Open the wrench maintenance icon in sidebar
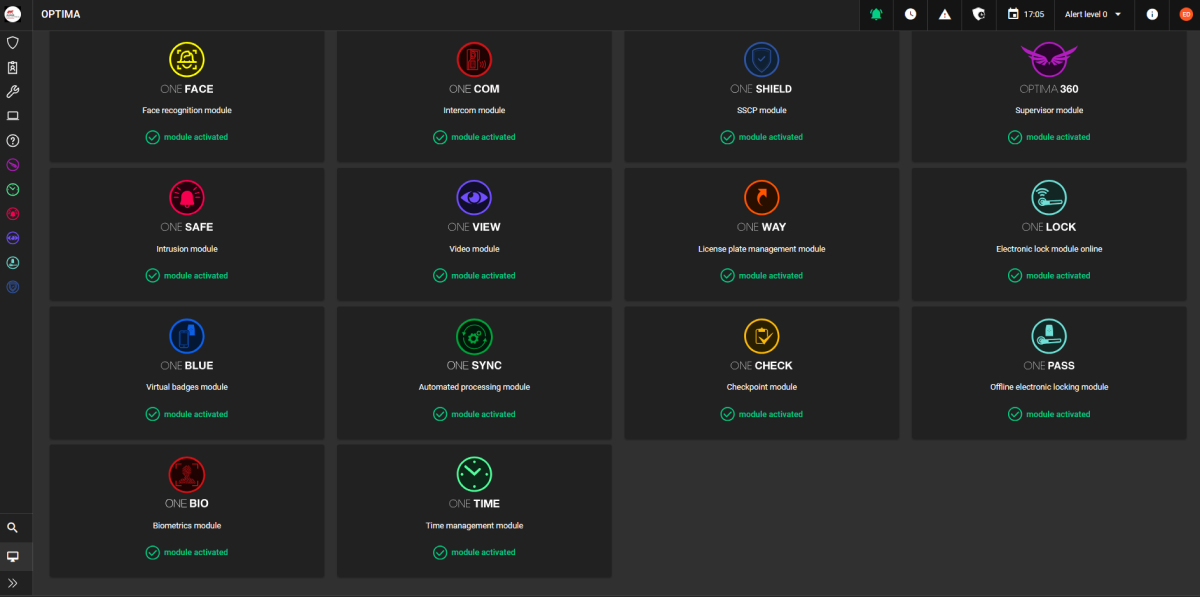1200x597 pixels. click(13, 92)
